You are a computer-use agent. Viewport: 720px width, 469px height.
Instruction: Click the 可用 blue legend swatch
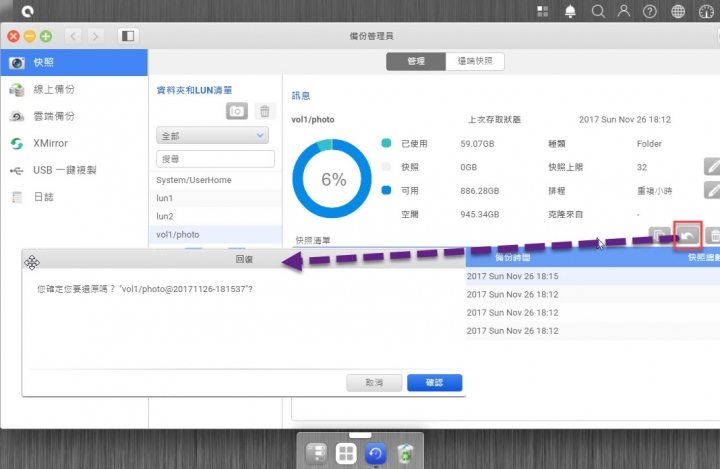[386, 190]
